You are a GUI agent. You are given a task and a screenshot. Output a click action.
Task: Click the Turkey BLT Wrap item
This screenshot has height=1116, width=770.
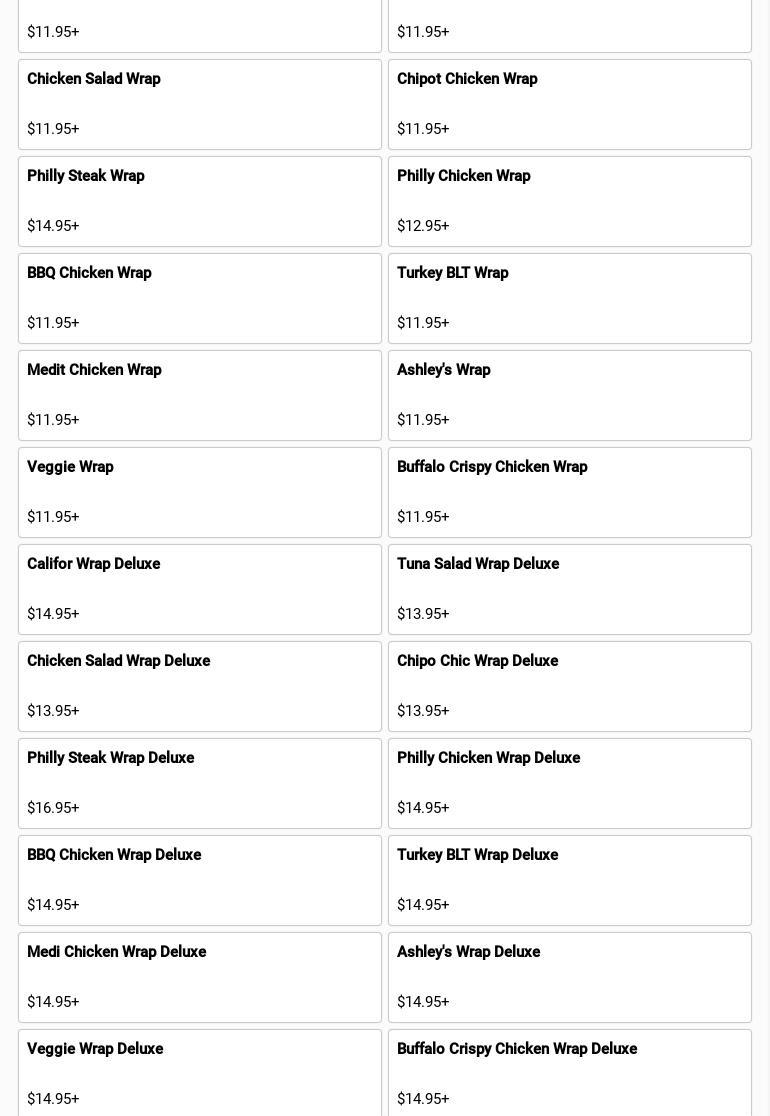pos(570,298)
